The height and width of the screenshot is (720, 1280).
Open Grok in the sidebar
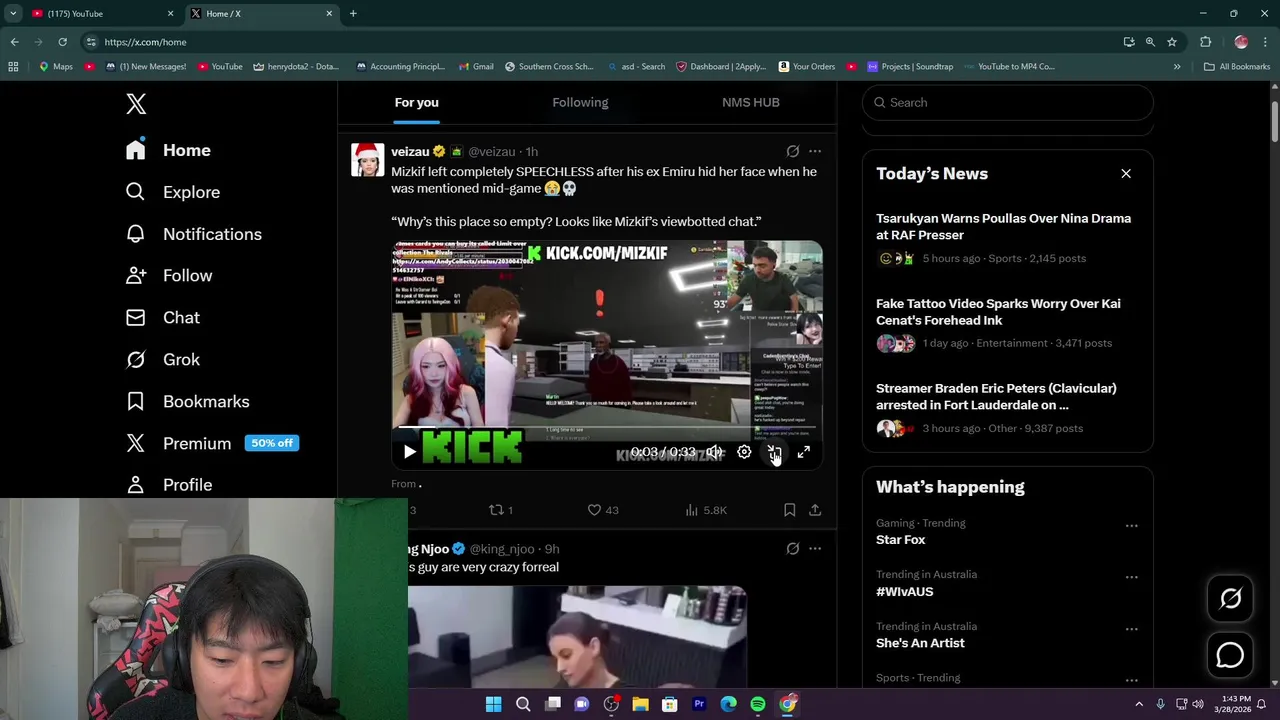click(162, 360)
